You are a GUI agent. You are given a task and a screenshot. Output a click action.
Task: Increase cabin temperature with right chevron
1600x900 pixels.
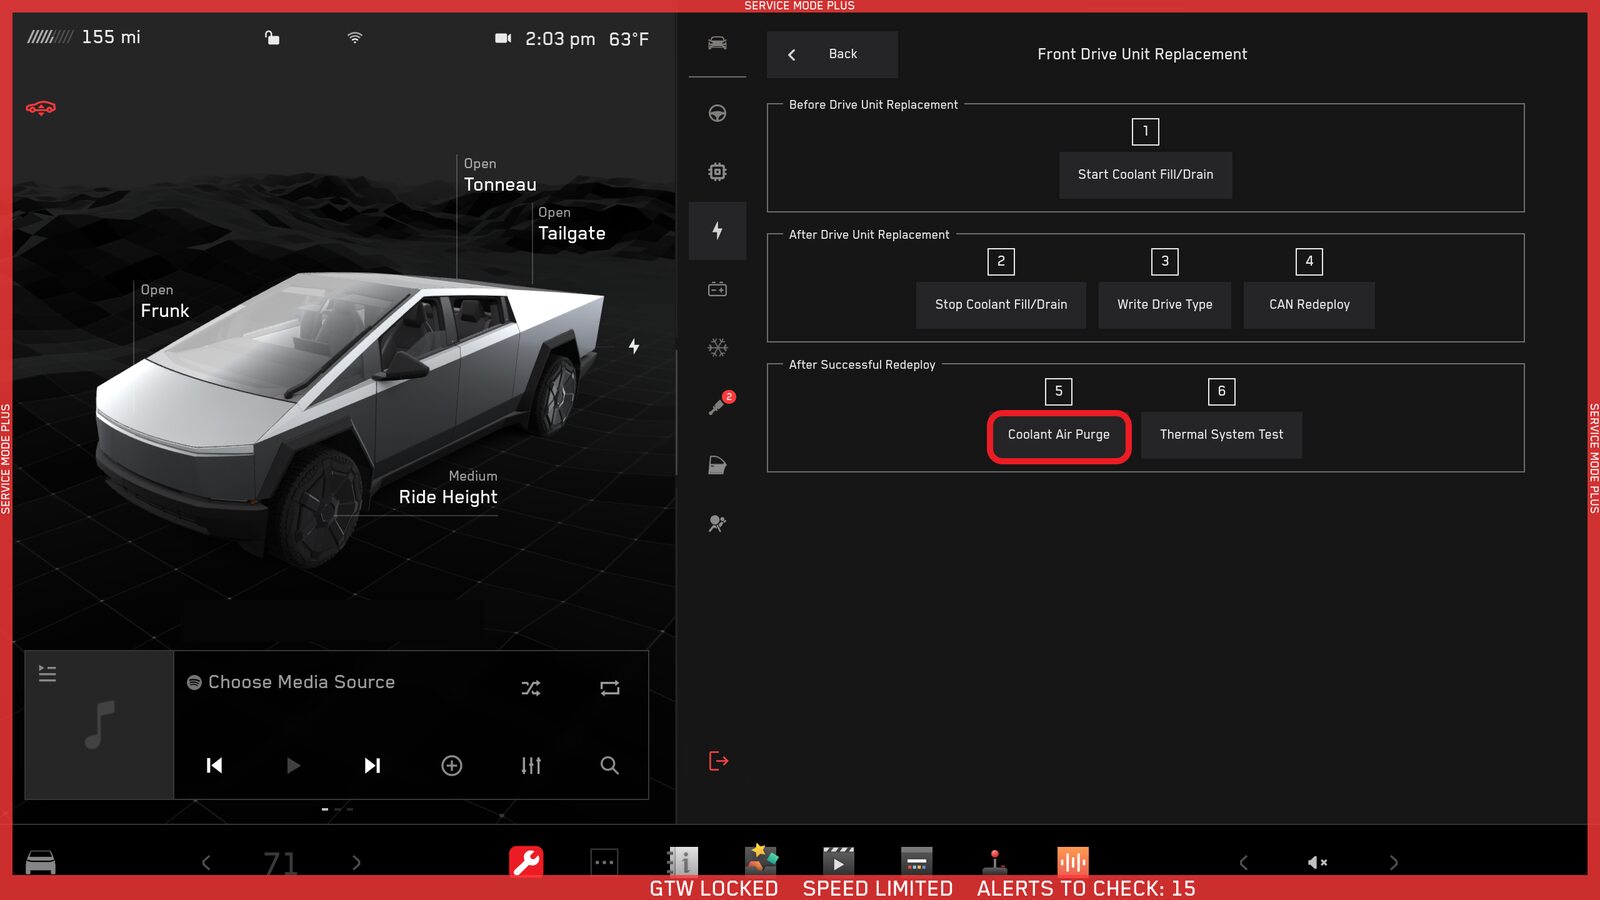pyautogui.click(x=356, y=862)
